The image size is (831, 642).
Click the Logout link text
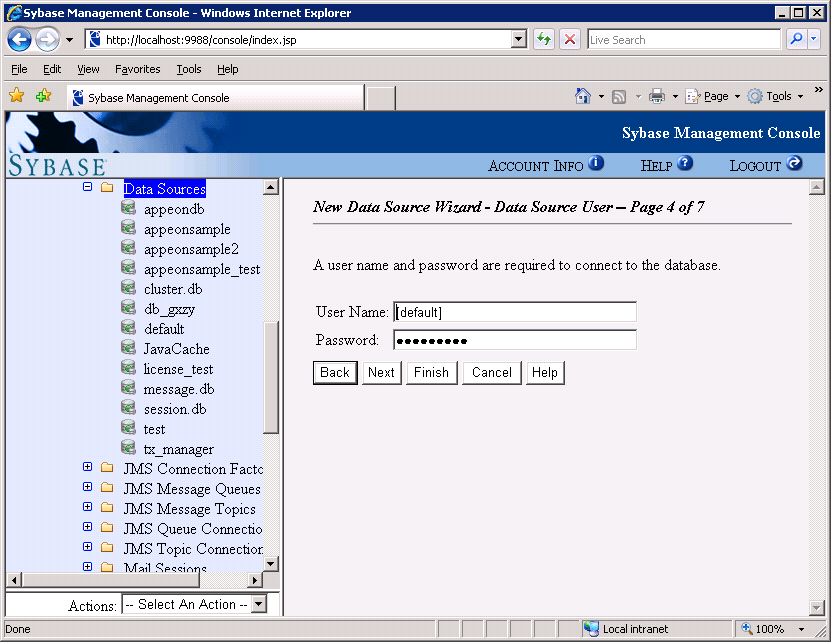click(x=755, y=166)
